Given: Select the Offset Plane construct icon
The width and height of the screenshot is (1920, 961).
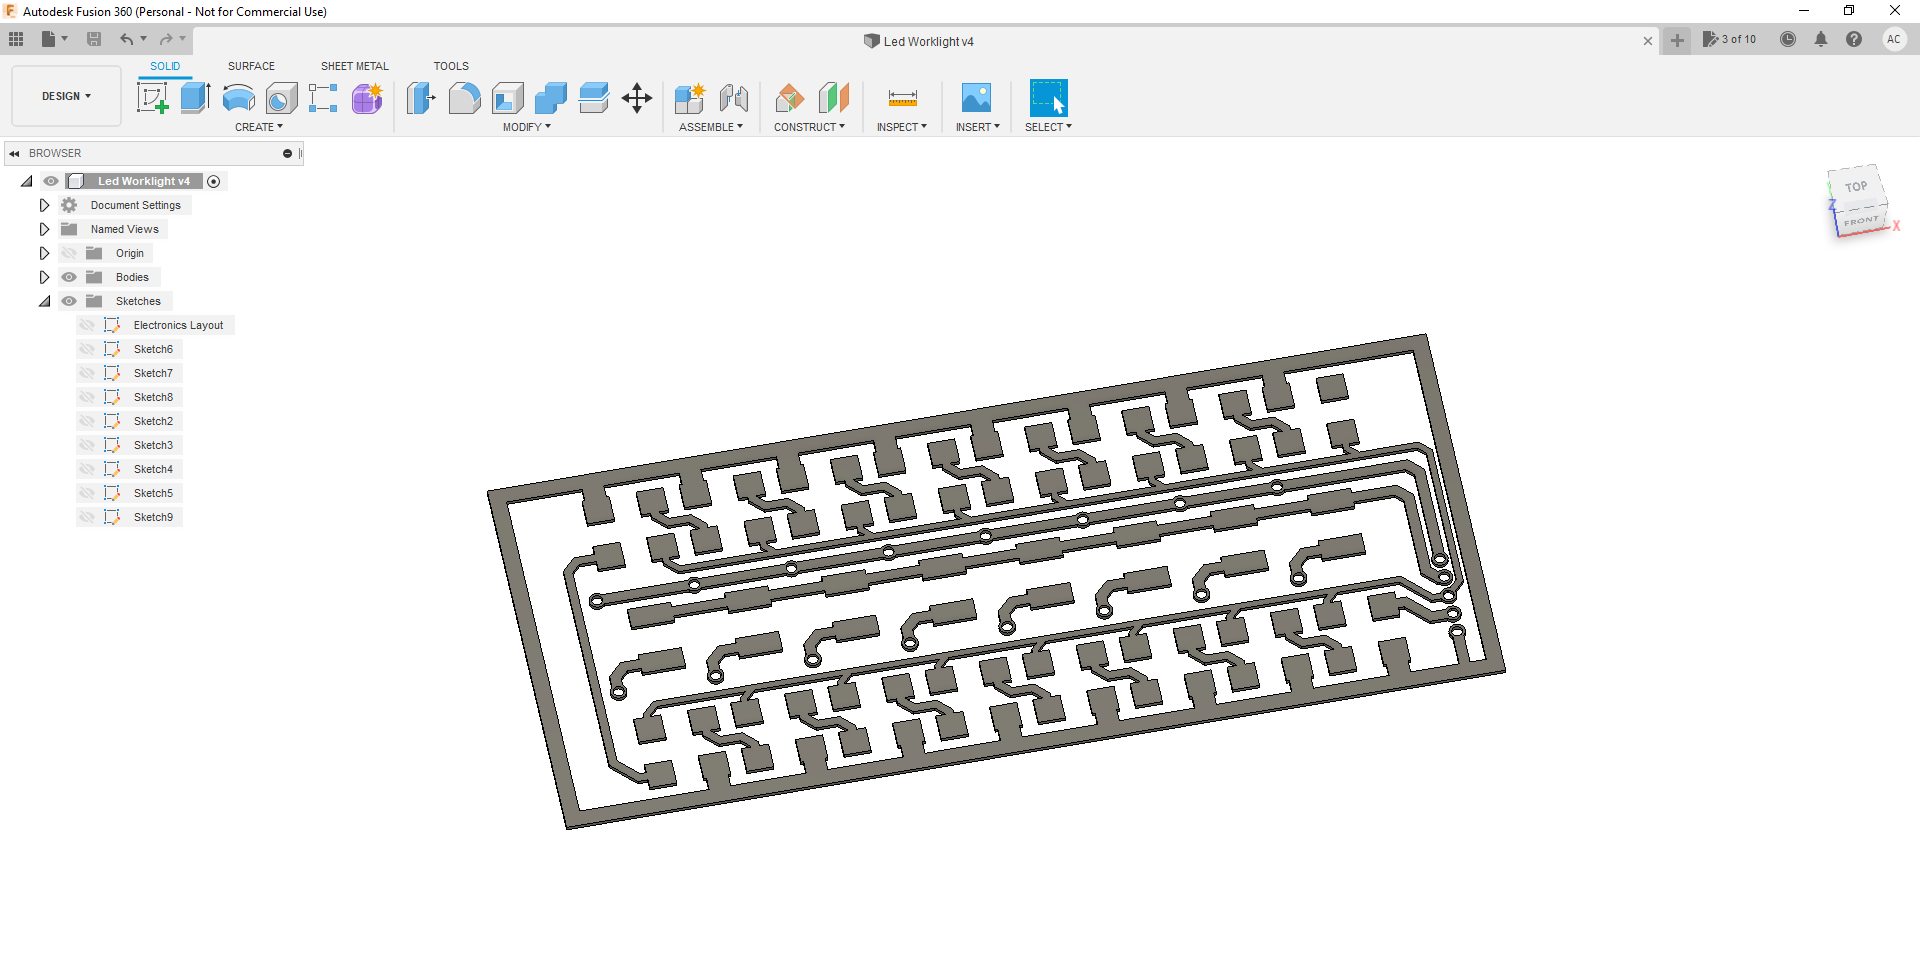Looking at the screenshot, I should (790, 98).
